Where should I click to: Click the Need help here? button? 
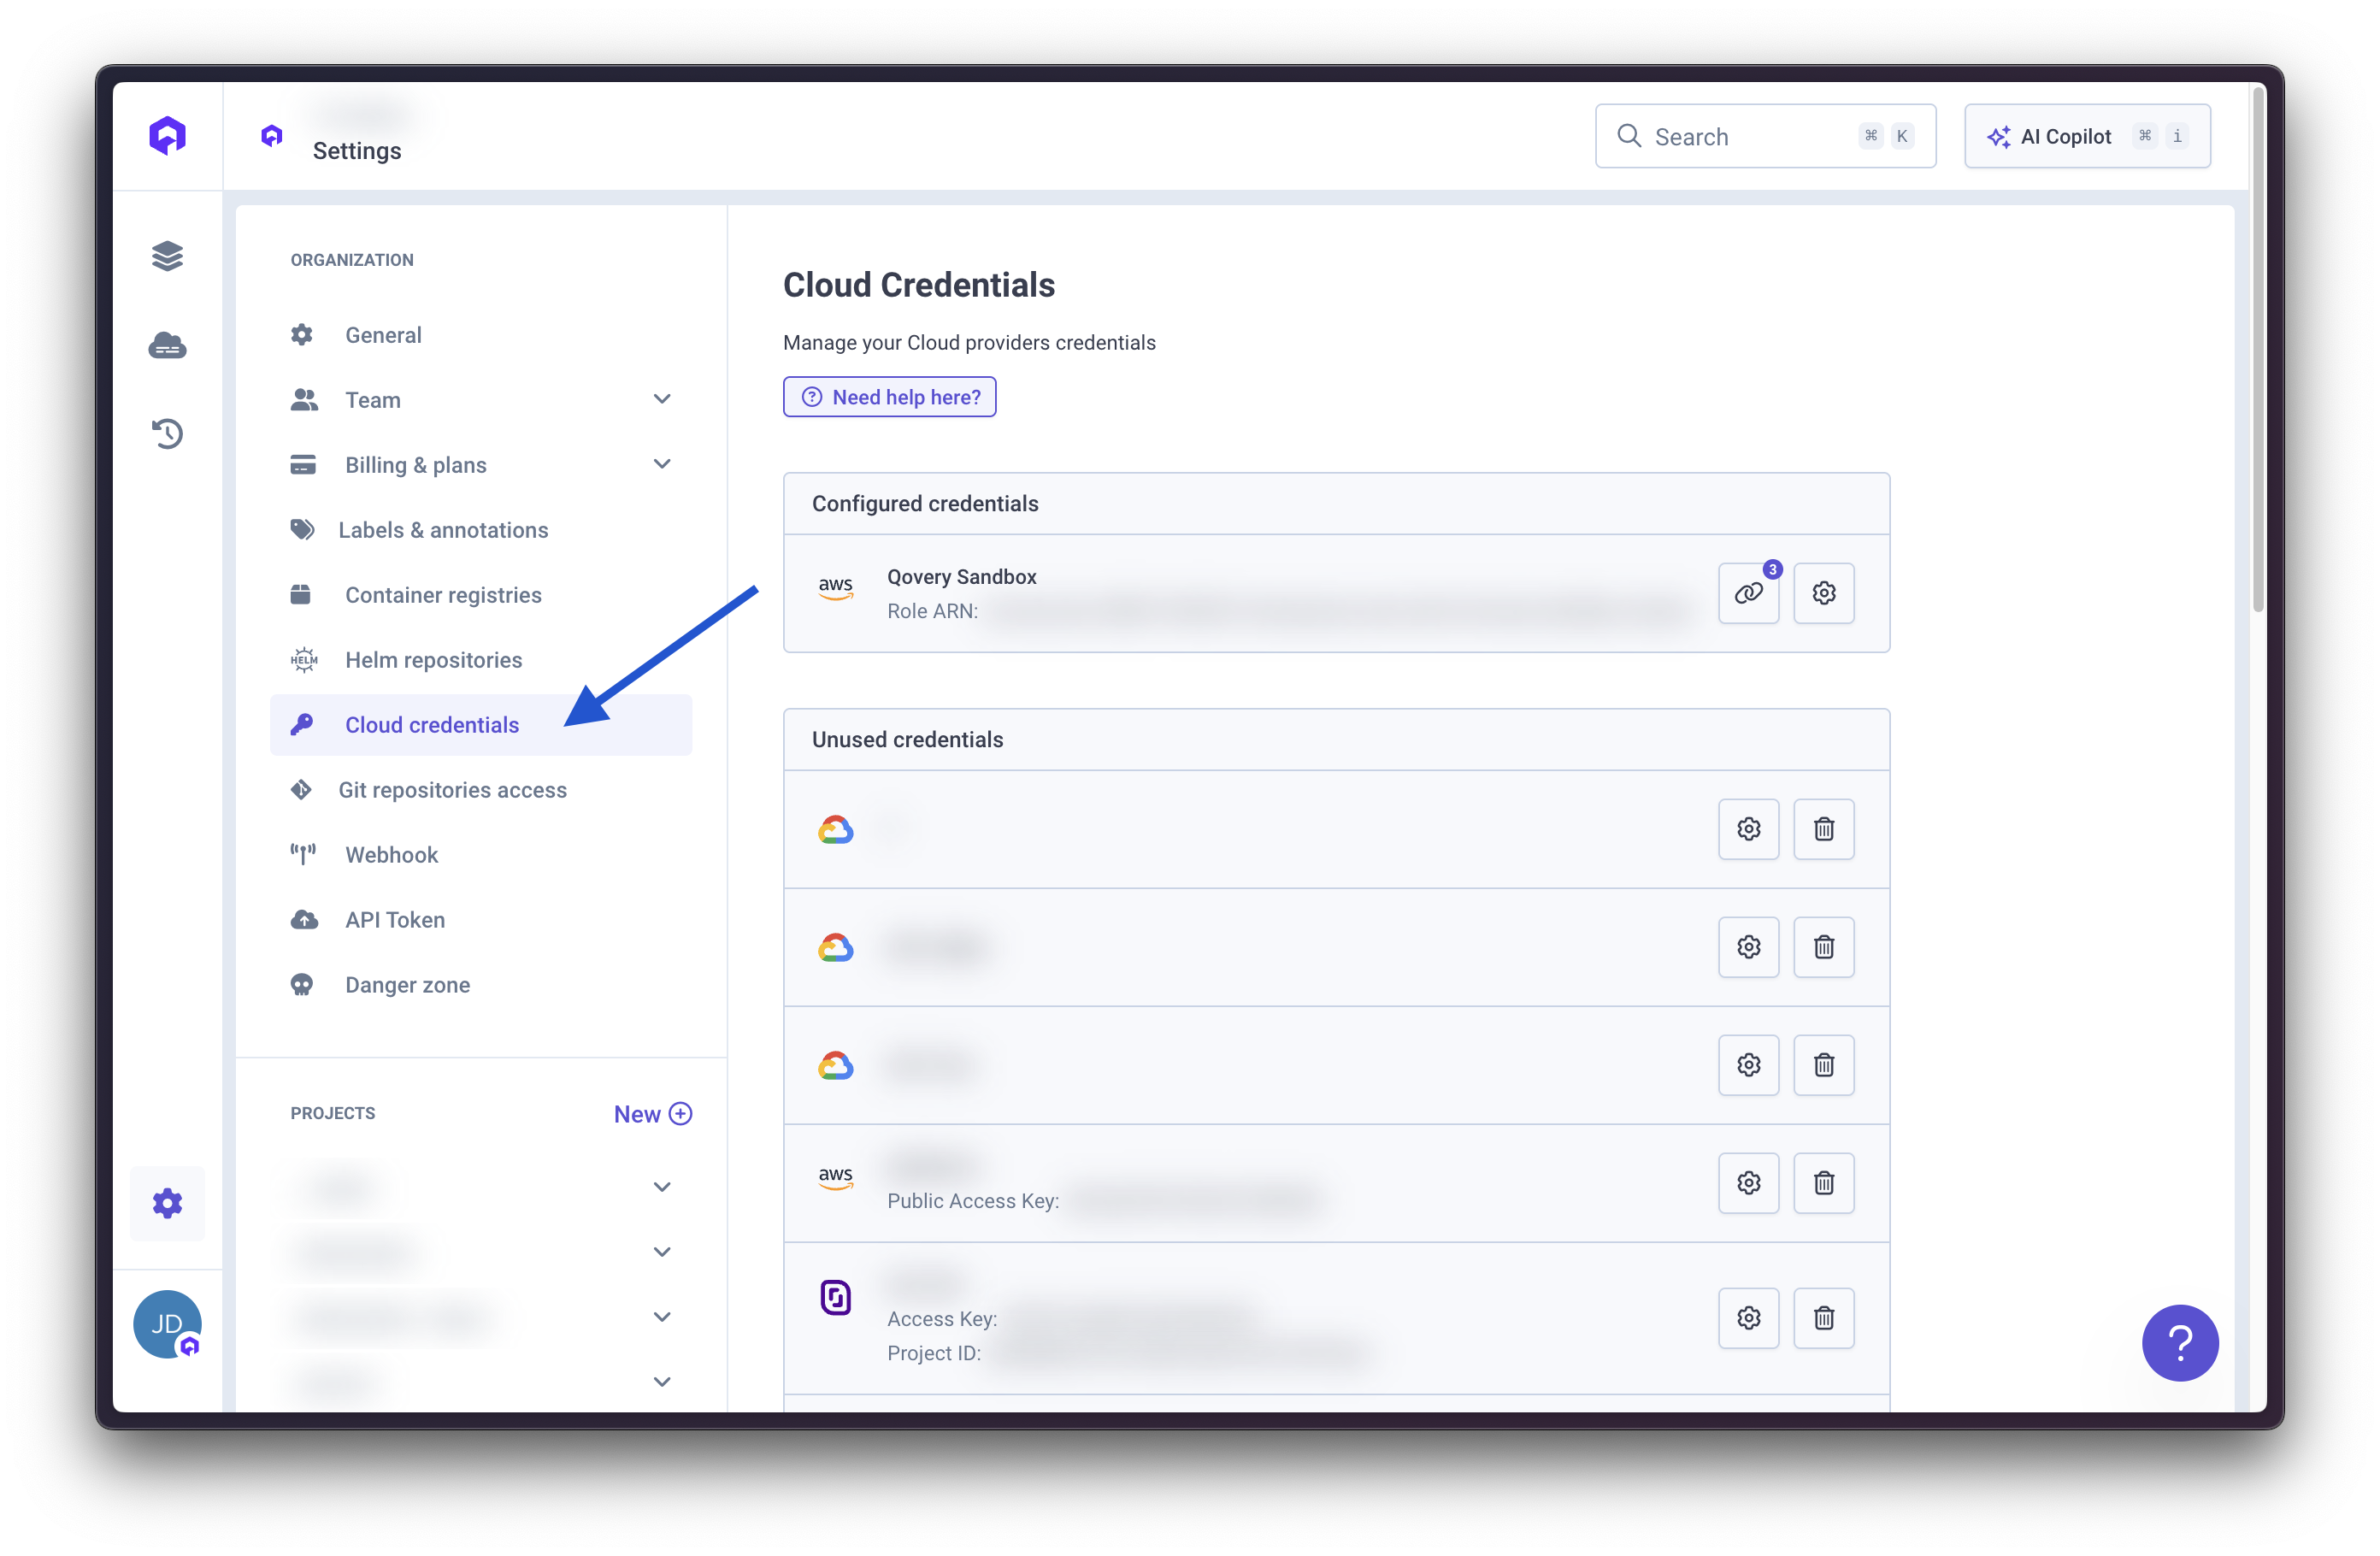pos(889,397)
